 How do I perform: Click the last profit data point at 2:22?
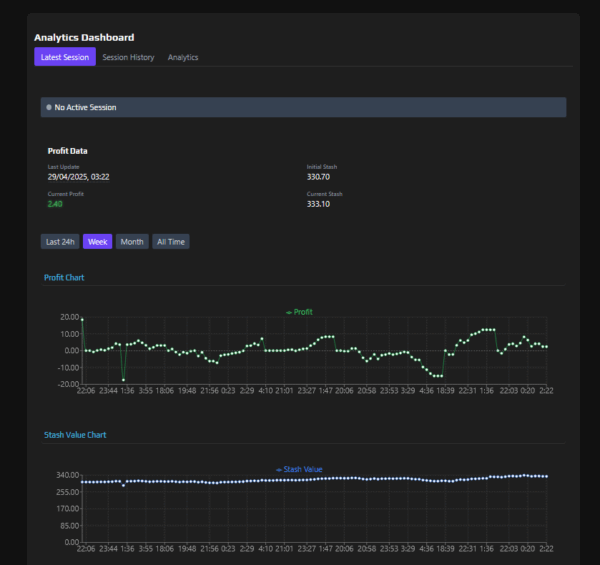pyautogui.click(x=546, y=347)
